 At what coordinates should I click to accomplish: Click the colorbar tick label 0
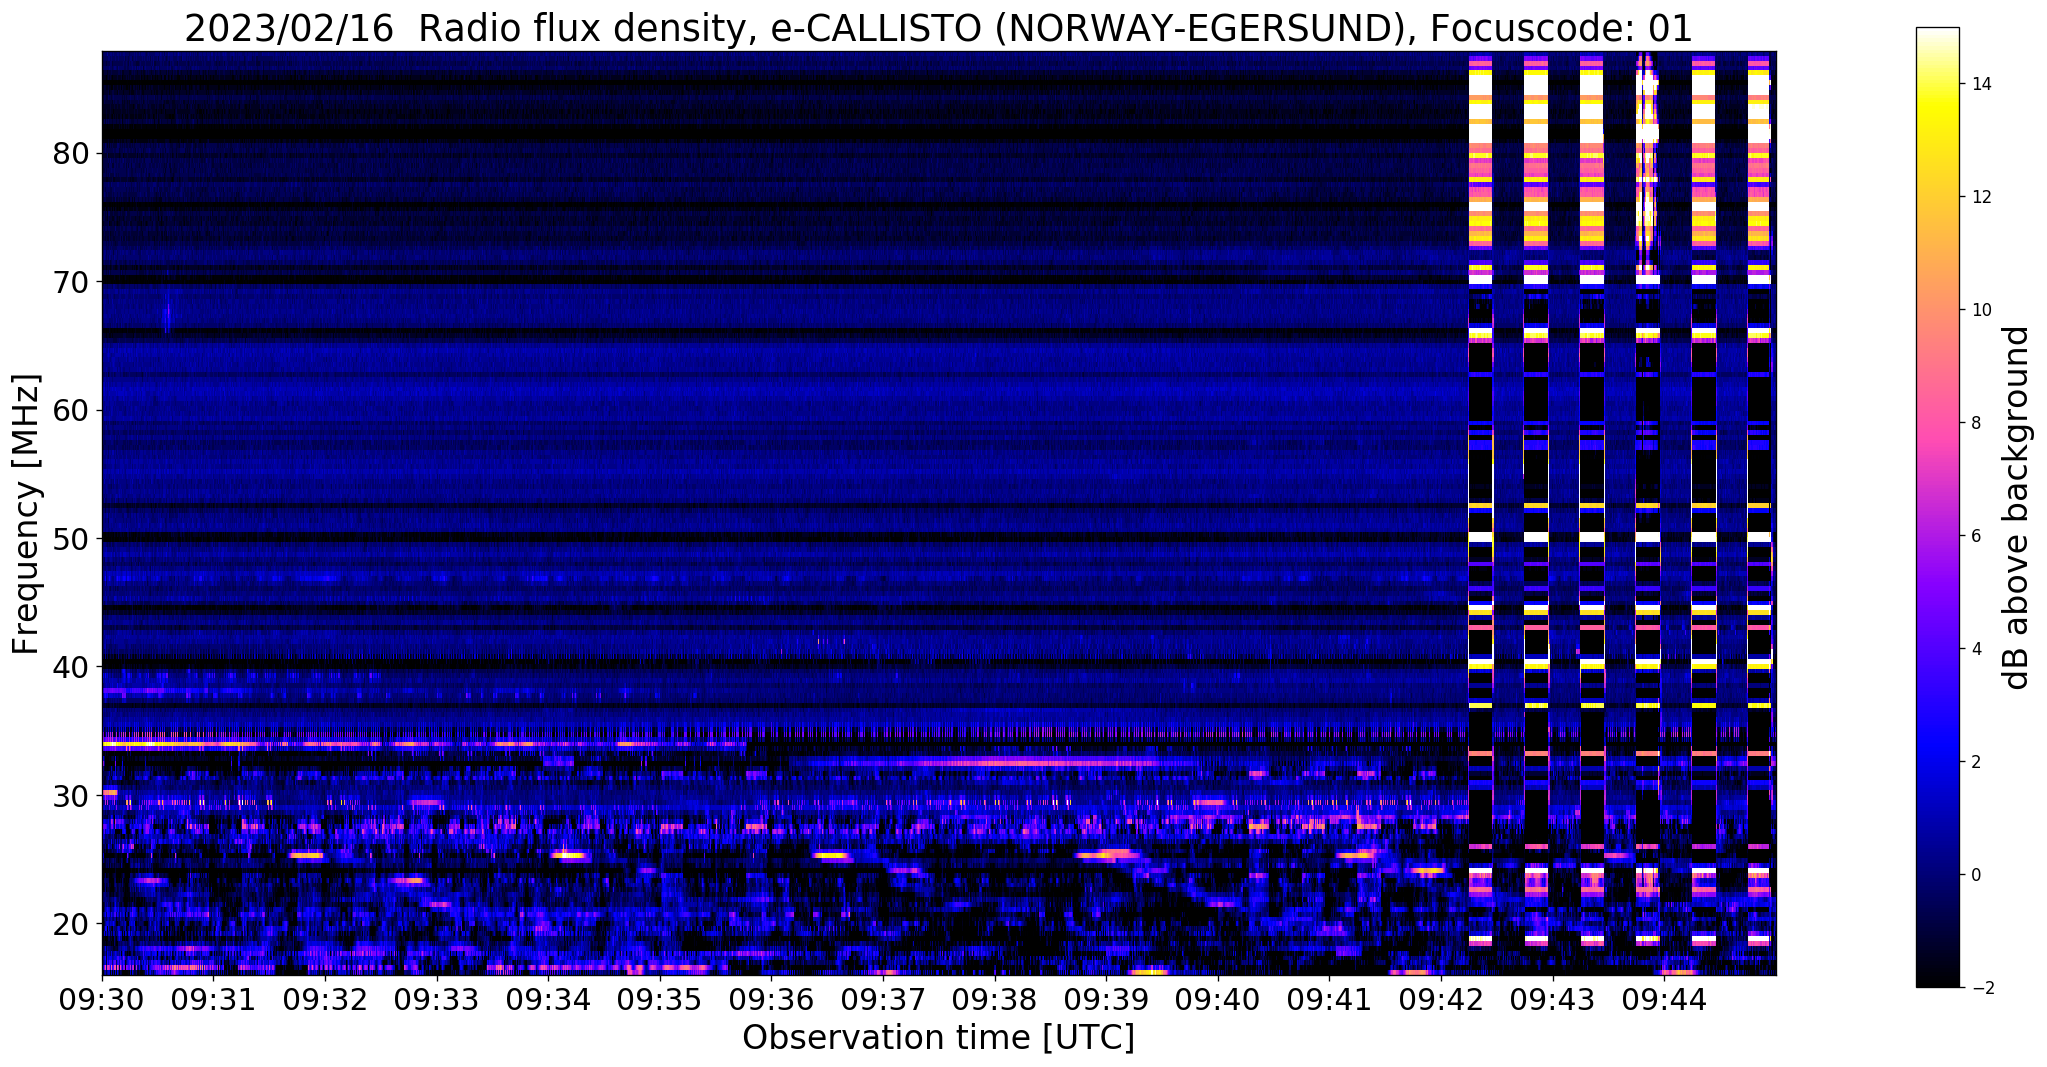coord(1975,875)
